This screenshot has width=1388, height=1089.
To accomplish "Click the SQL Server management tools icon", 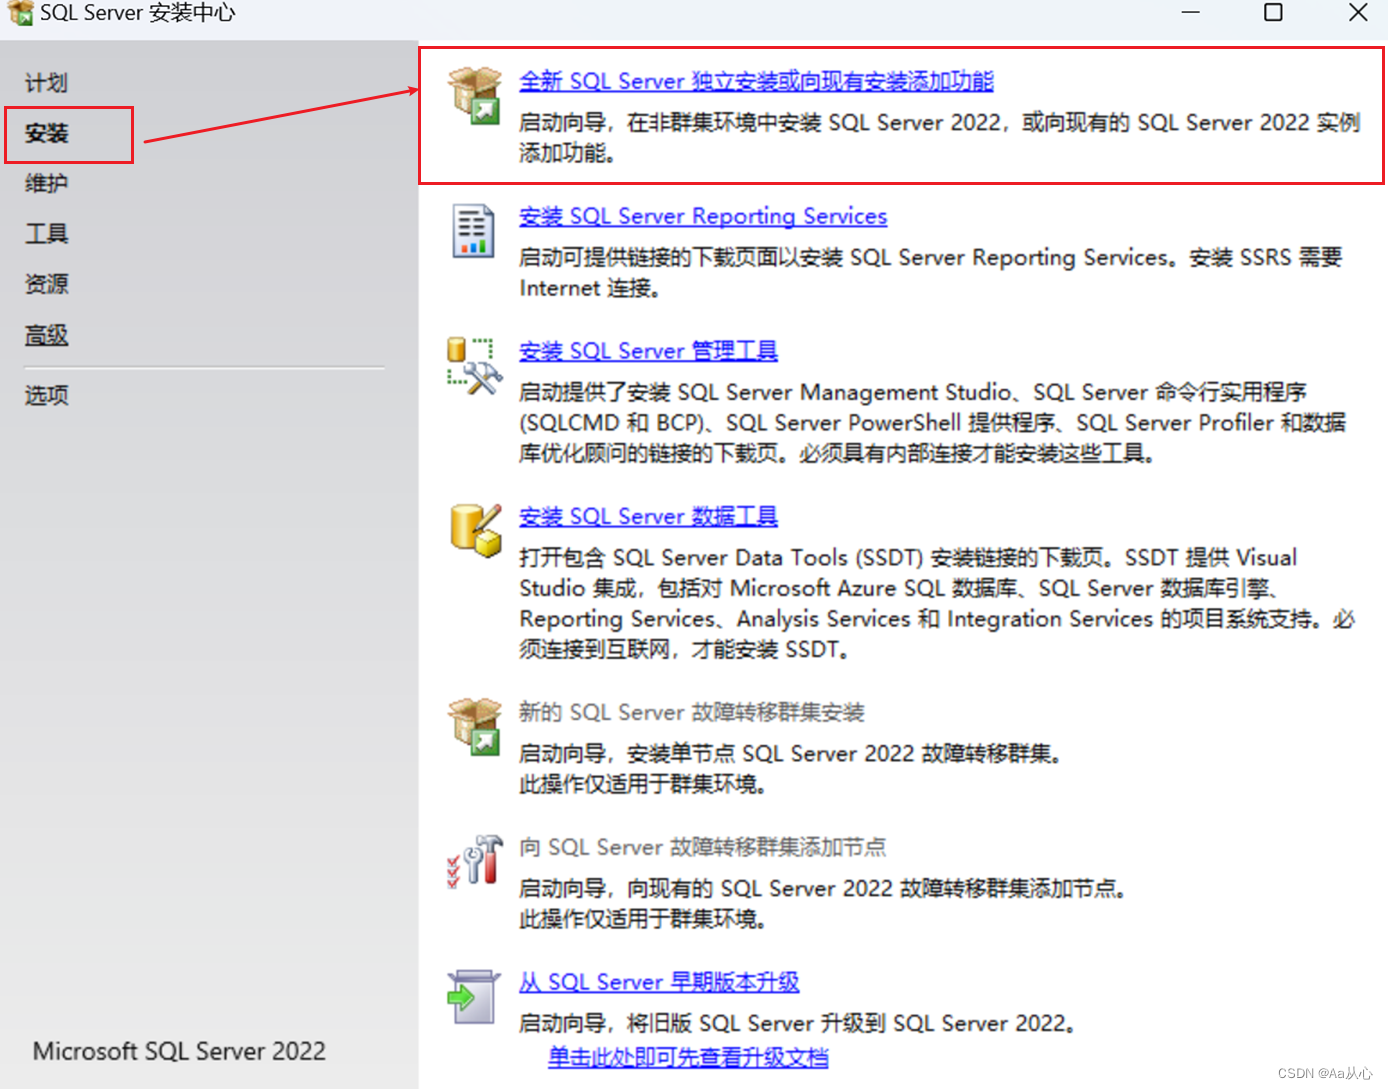I will pos(474,366).
